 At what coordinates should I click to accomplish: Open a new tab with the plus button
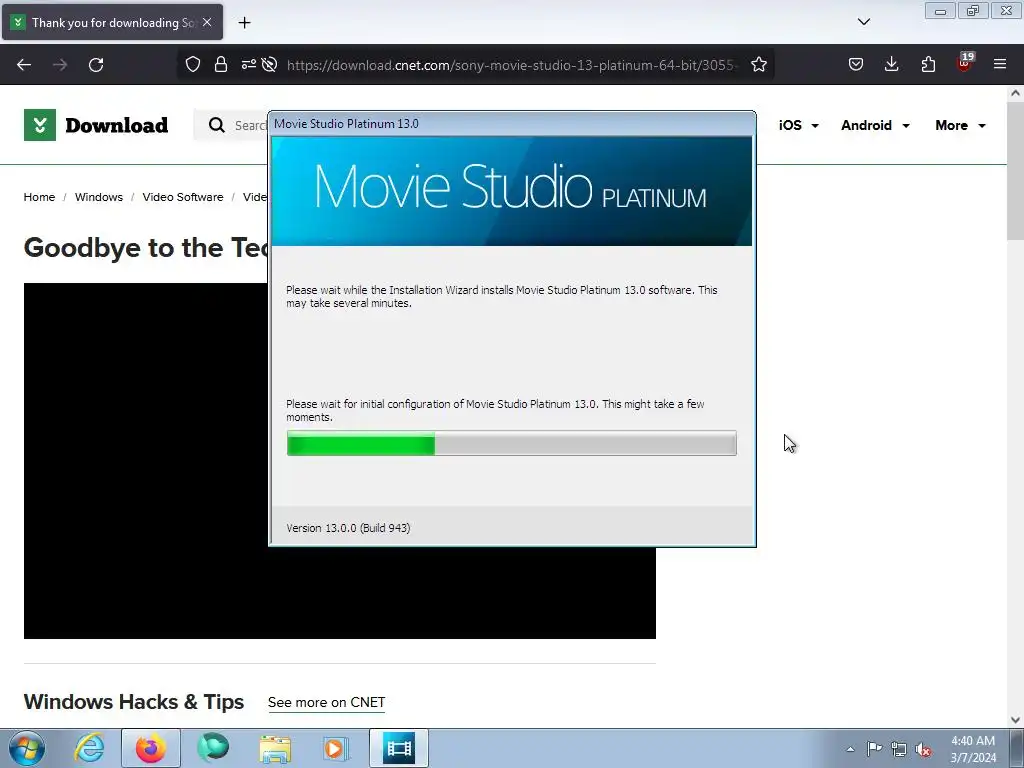tap(244, 23)
